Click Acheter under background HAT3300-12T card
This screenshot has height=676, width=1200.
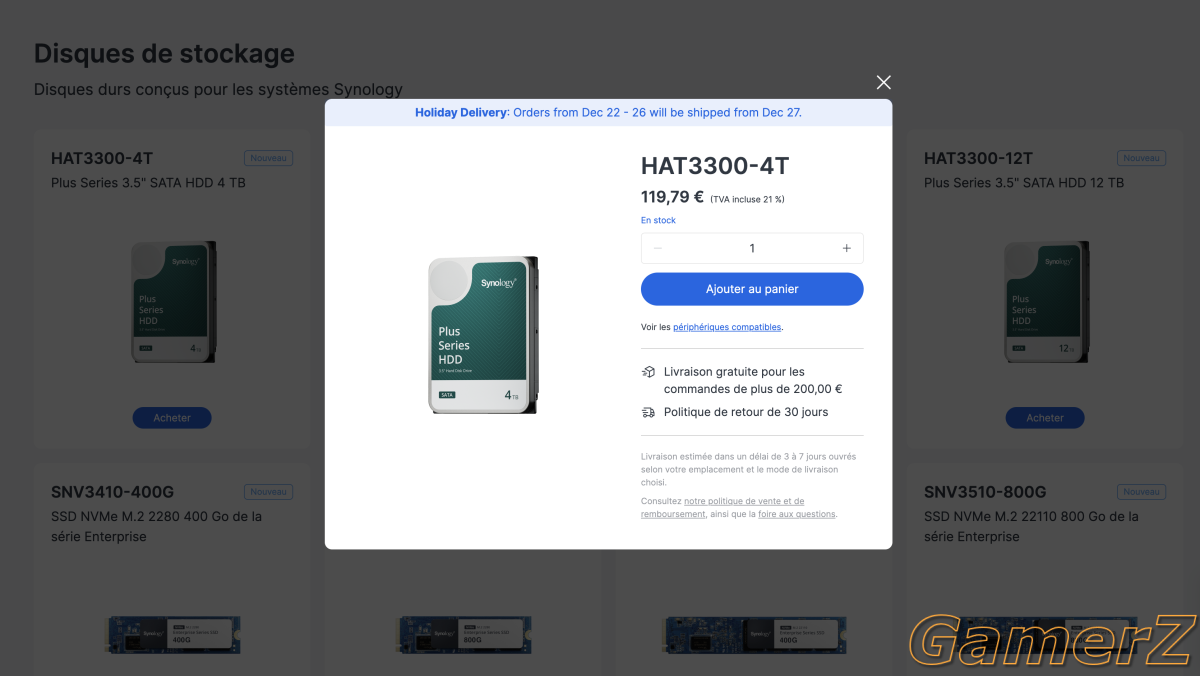pos(1045,418)
